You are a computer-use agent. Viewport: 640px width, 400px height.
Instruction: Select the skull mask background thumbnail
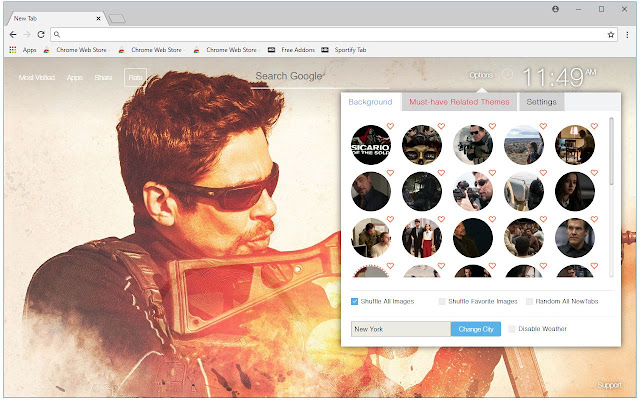click(422, 145)
